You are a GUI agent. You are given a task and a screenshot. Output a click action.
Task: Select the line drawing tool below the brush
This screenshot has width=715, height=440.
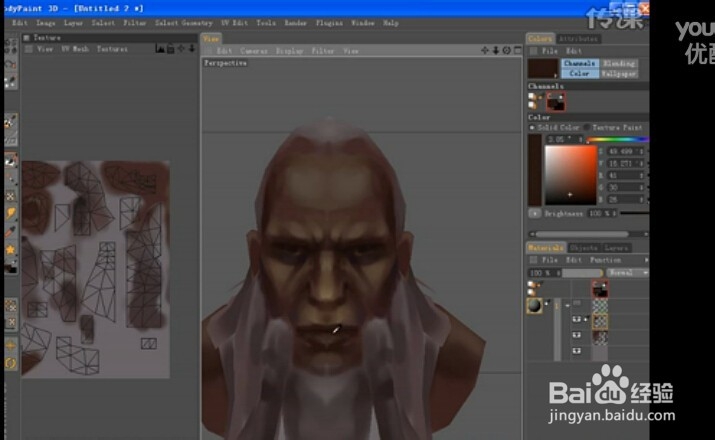[x=10, y=139]
